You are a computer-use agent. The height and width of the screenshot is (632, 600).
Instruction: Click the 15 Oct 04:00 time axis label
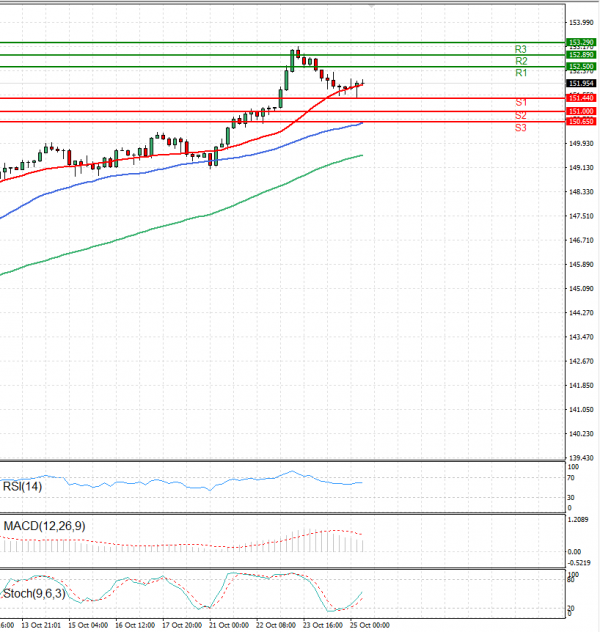point(88,625)
